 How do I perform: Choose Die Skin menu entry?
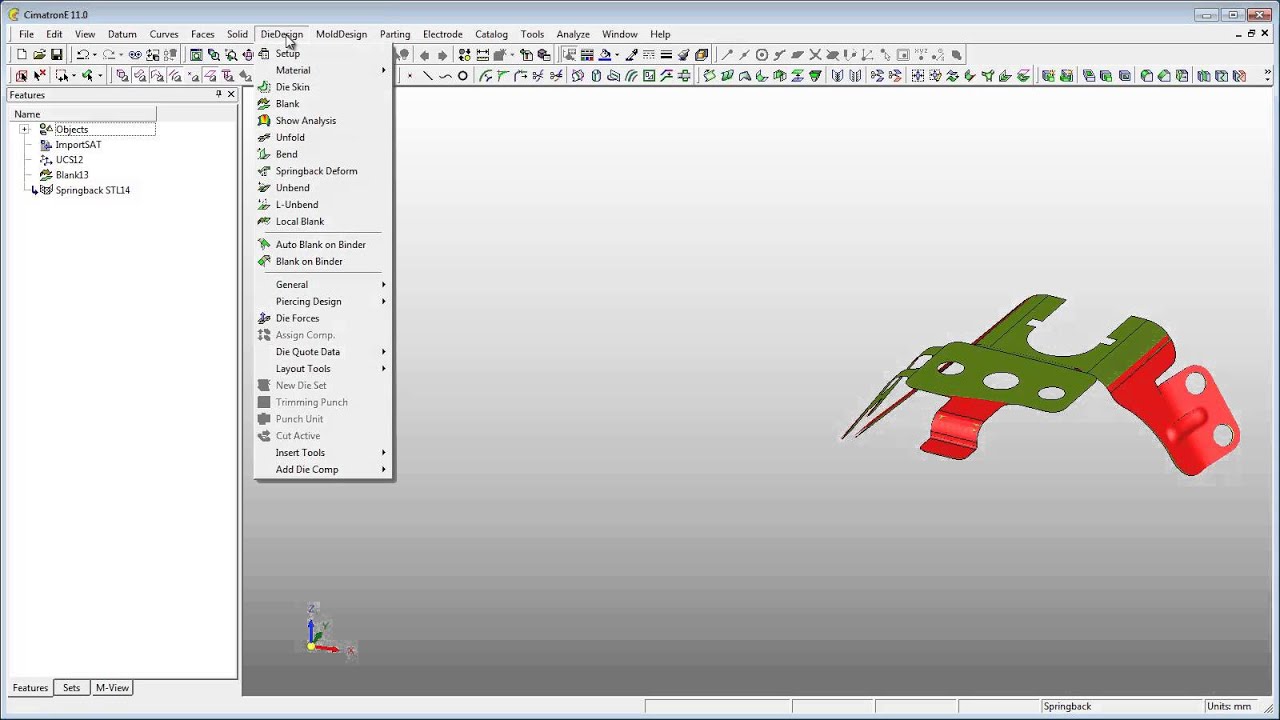tap(323, 87)
